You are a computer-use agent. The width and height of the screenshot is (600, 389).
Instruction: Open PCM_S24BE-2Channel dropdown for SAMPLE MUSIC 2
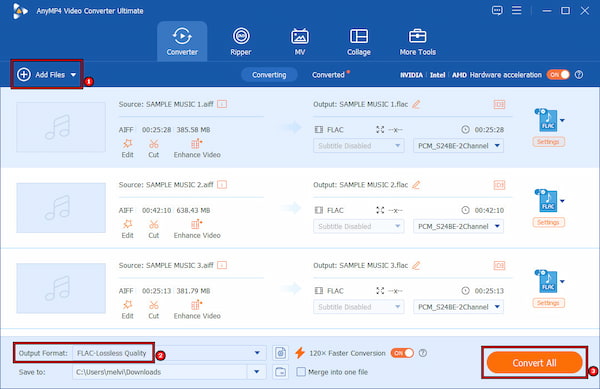(x=458, y=226)
